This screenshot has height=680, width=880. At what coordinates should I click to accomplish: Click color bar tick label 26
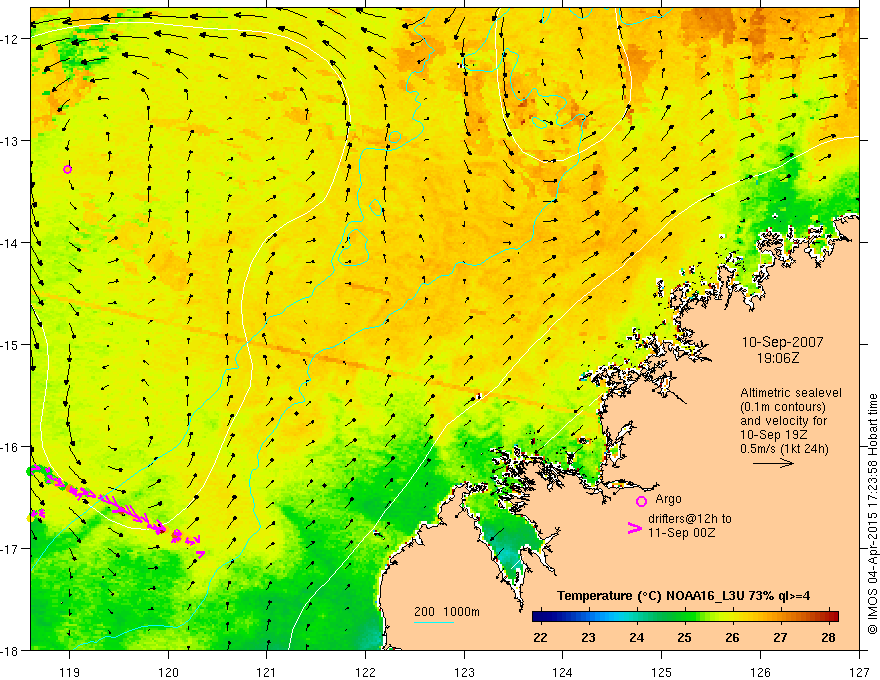pos(732,637)
